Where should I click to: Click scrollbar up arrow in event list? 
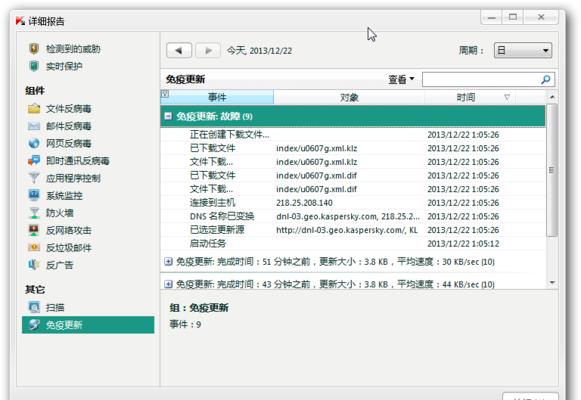[x=552, y=97]
